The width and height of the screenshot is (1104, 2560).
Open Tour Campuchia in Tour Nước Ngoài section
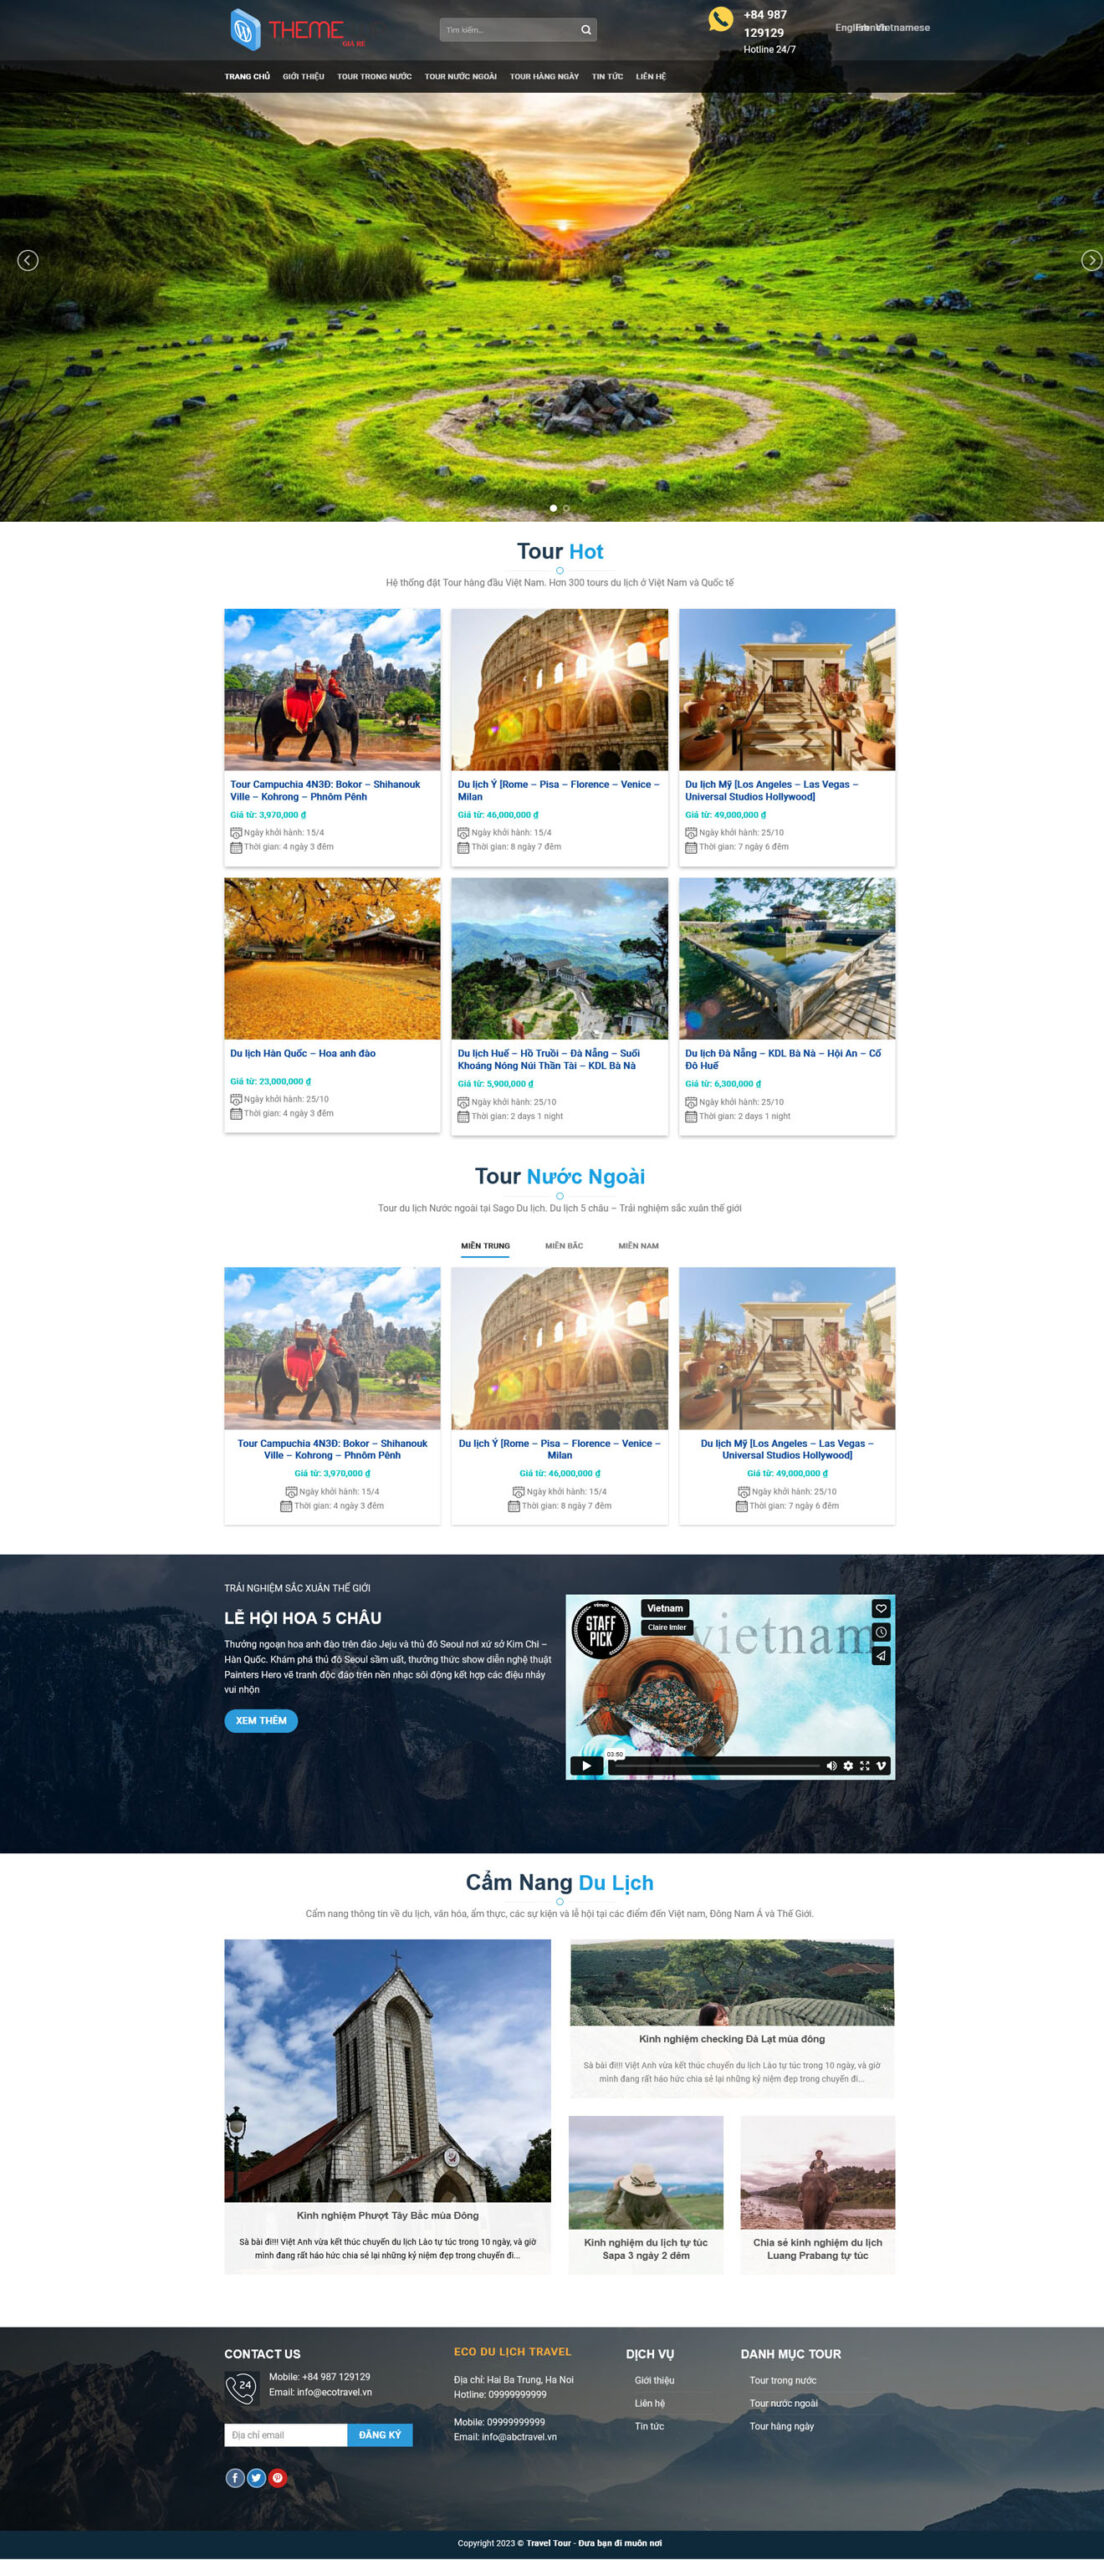coord(332,1449)
